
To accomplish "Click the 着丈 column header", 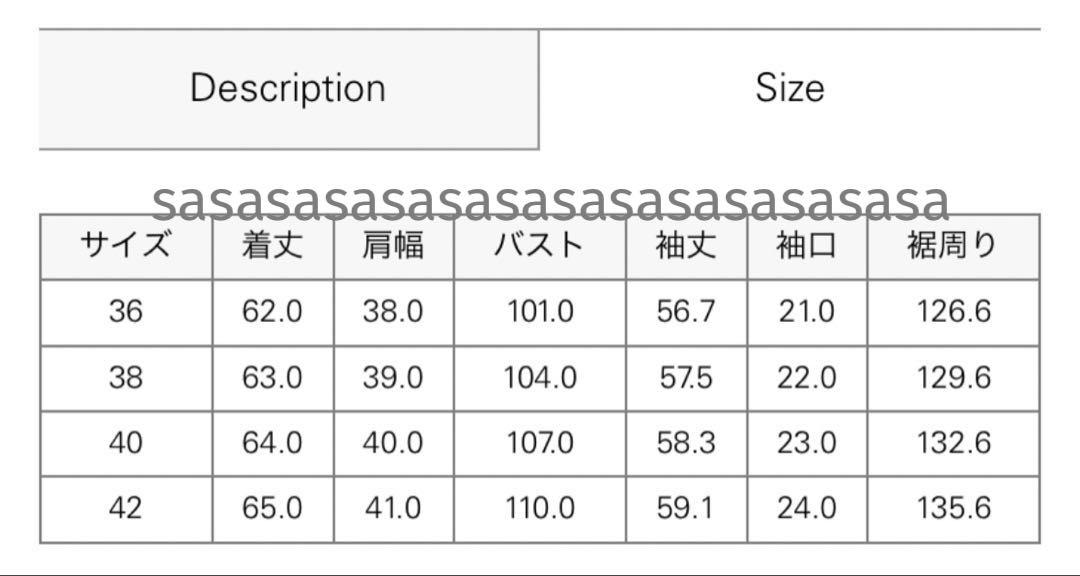I will pos(273,247).
